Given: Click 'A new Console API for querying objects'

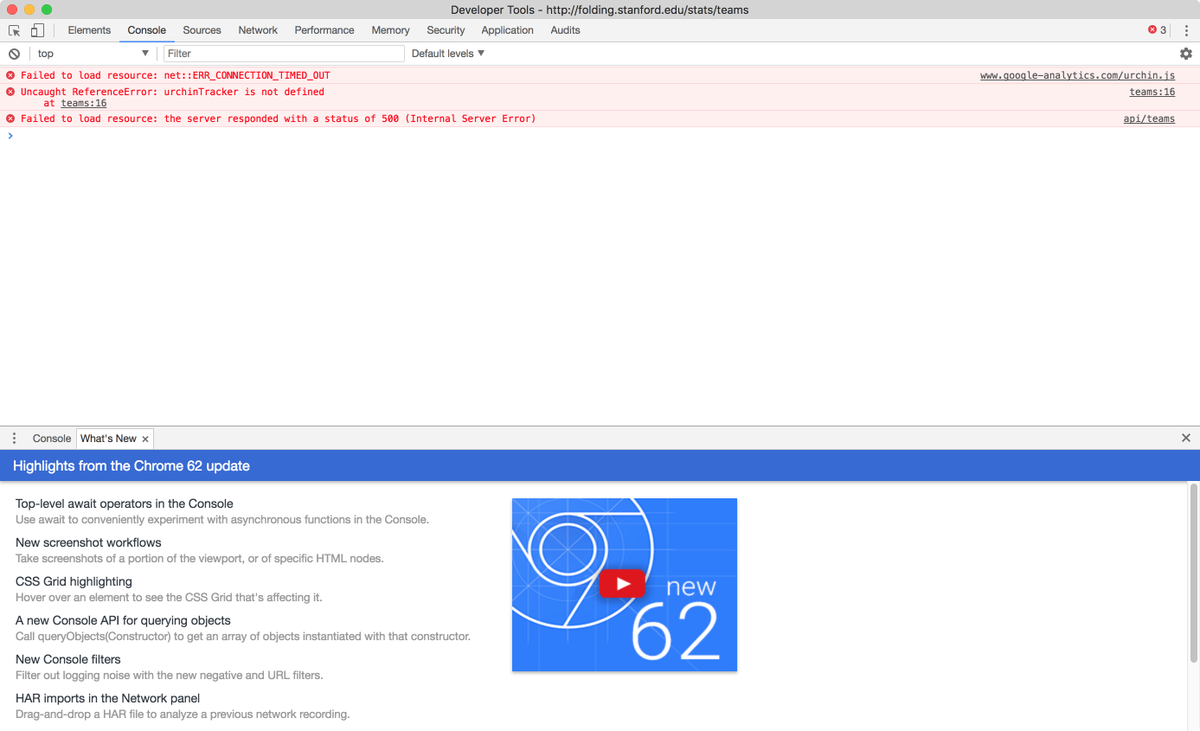Looking at the screenshot, I should point(123,621).
